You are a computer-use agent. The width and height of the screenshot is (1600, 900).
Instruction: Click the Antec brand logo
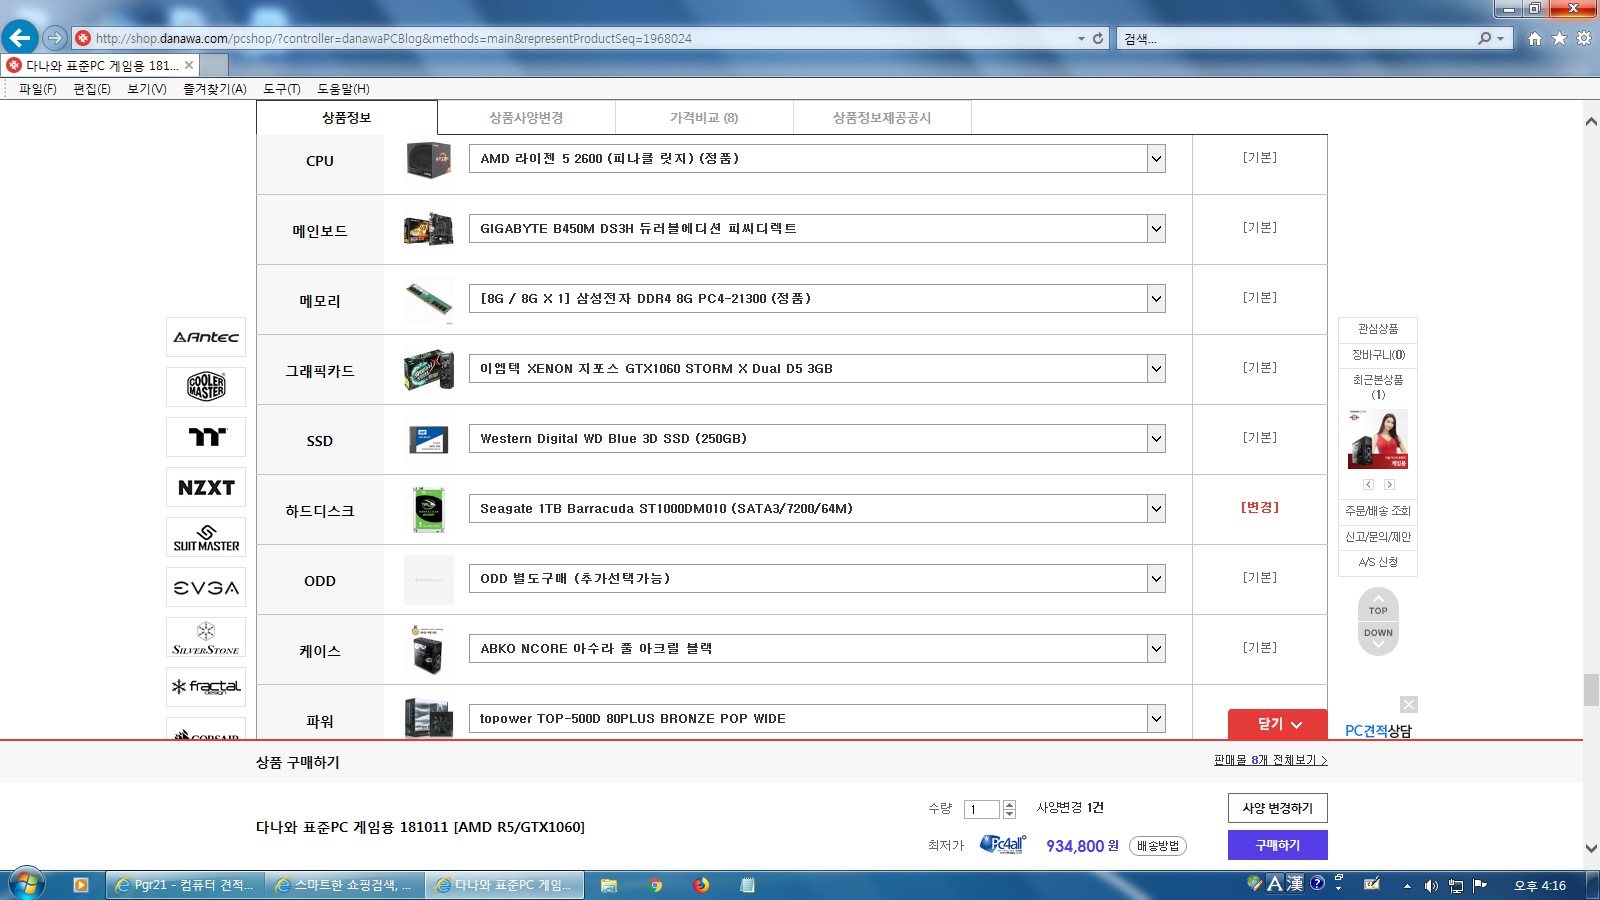pos(206,337)
